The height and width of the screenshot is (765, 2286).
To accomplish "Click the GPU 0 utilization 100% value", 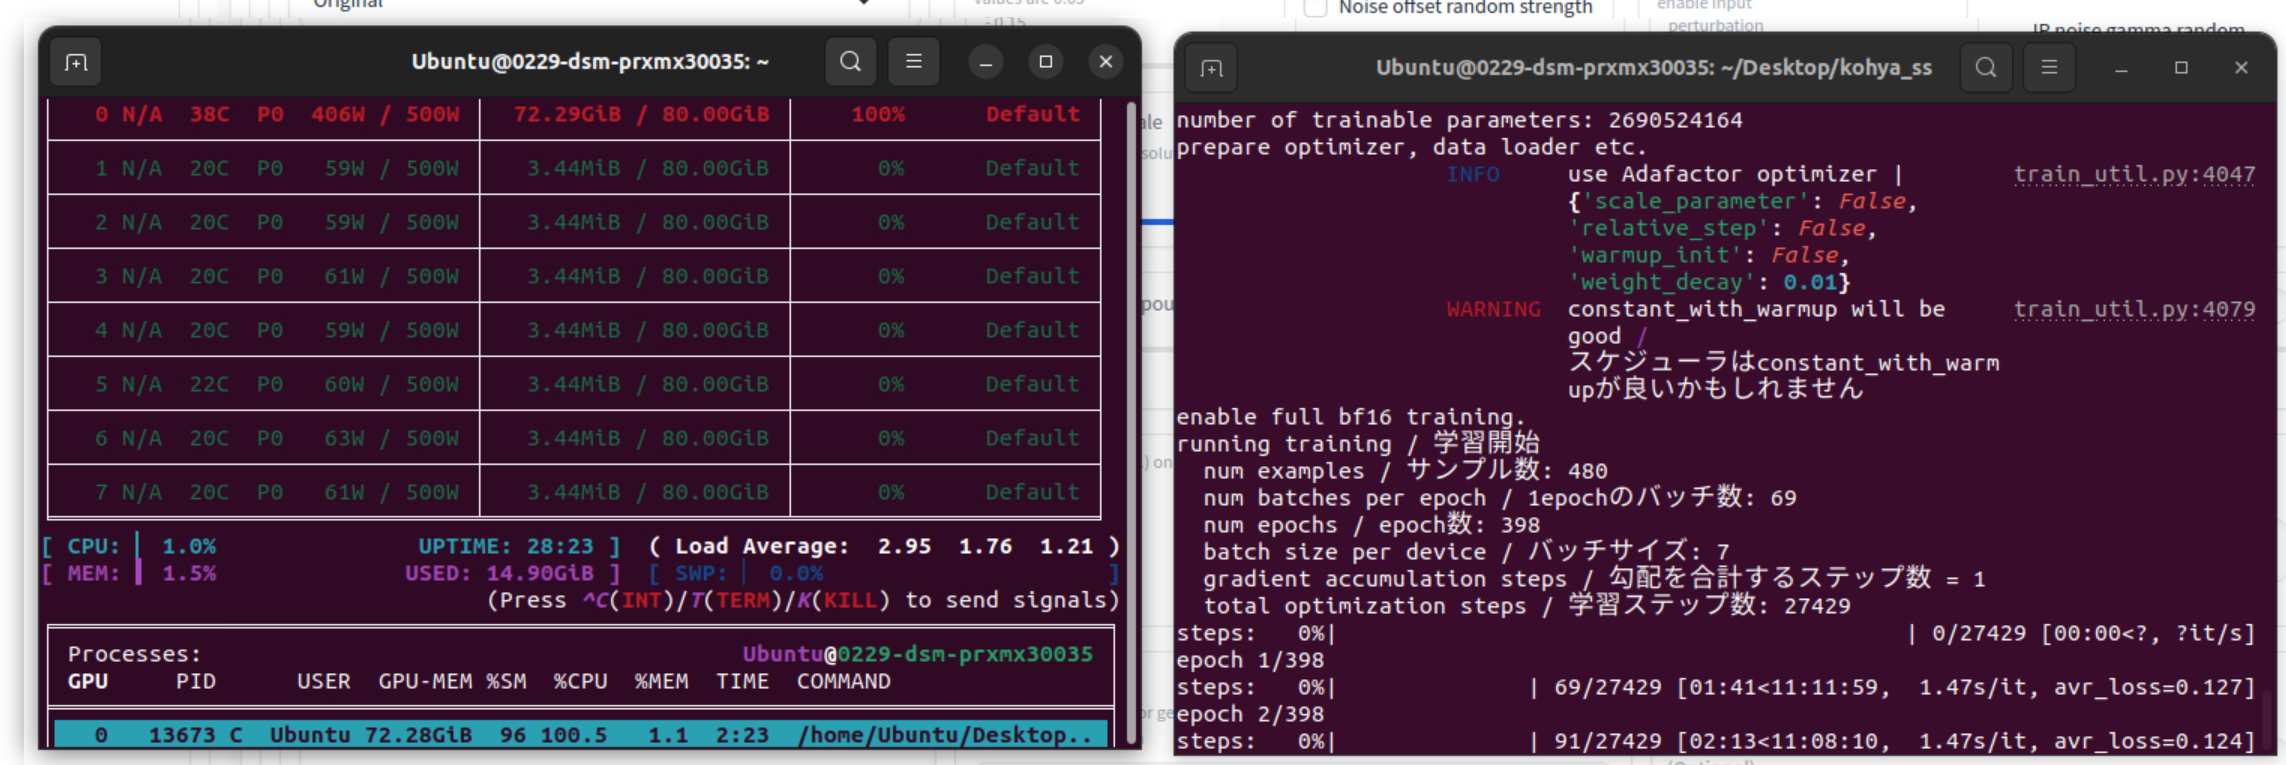I will click(x=878, y=114).
